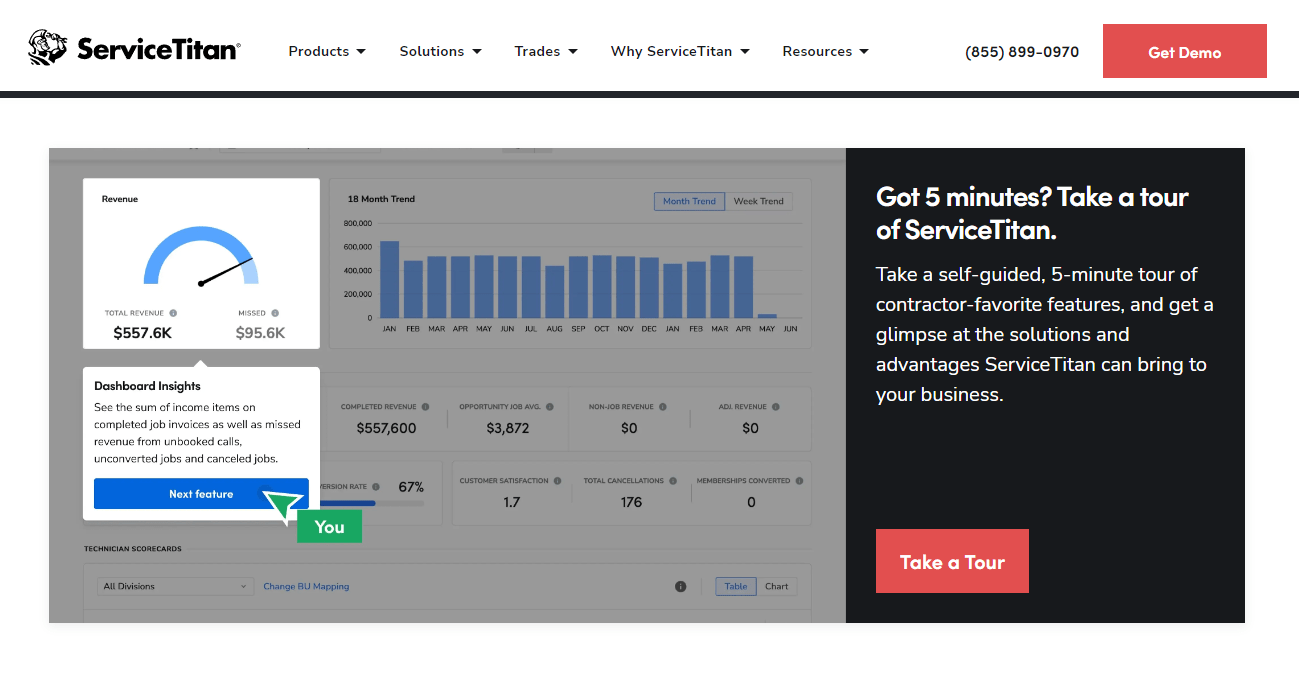Select the Chart view tab
Screen dimensions: 1299x695
click(777, 586)
